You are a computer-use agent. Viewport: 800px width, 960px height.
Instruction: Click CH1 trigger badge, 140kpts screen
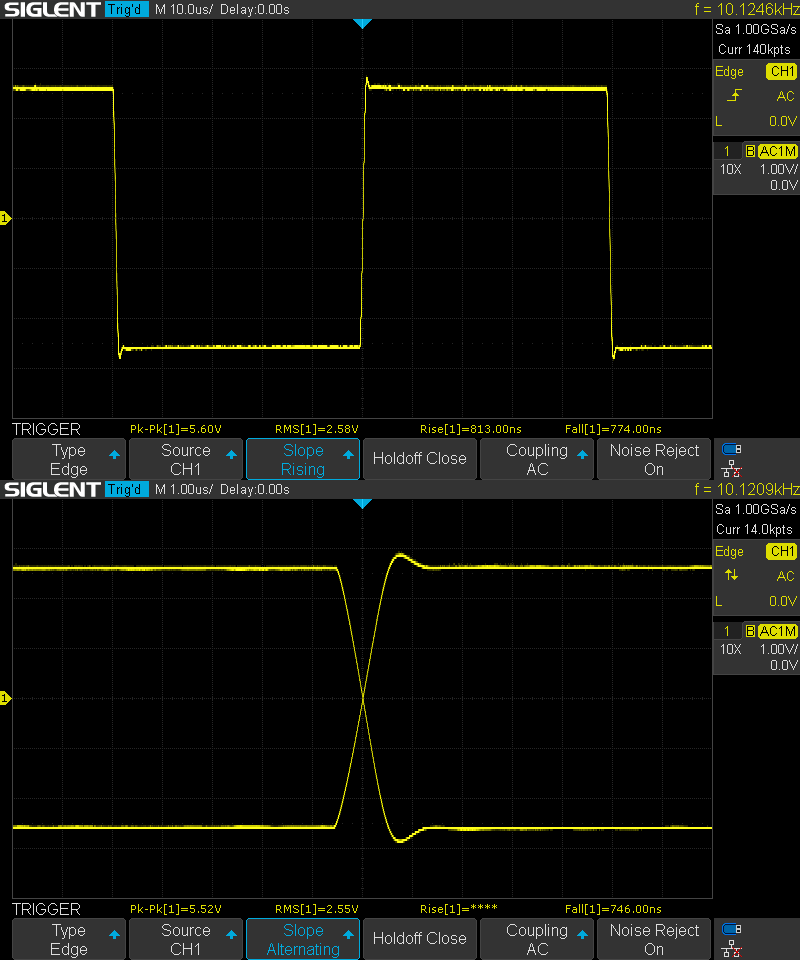782,72
